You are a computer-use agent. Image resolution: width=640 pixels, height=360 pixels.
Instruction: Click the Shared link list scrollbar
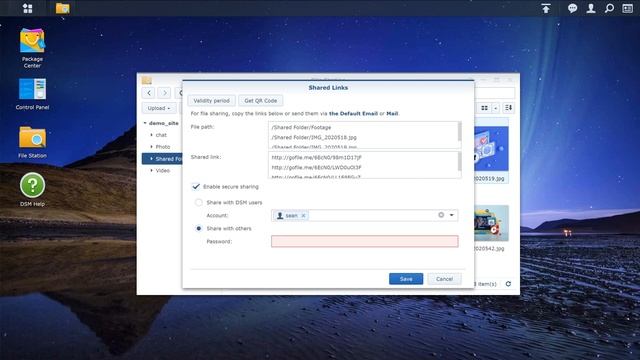(460, 161)
